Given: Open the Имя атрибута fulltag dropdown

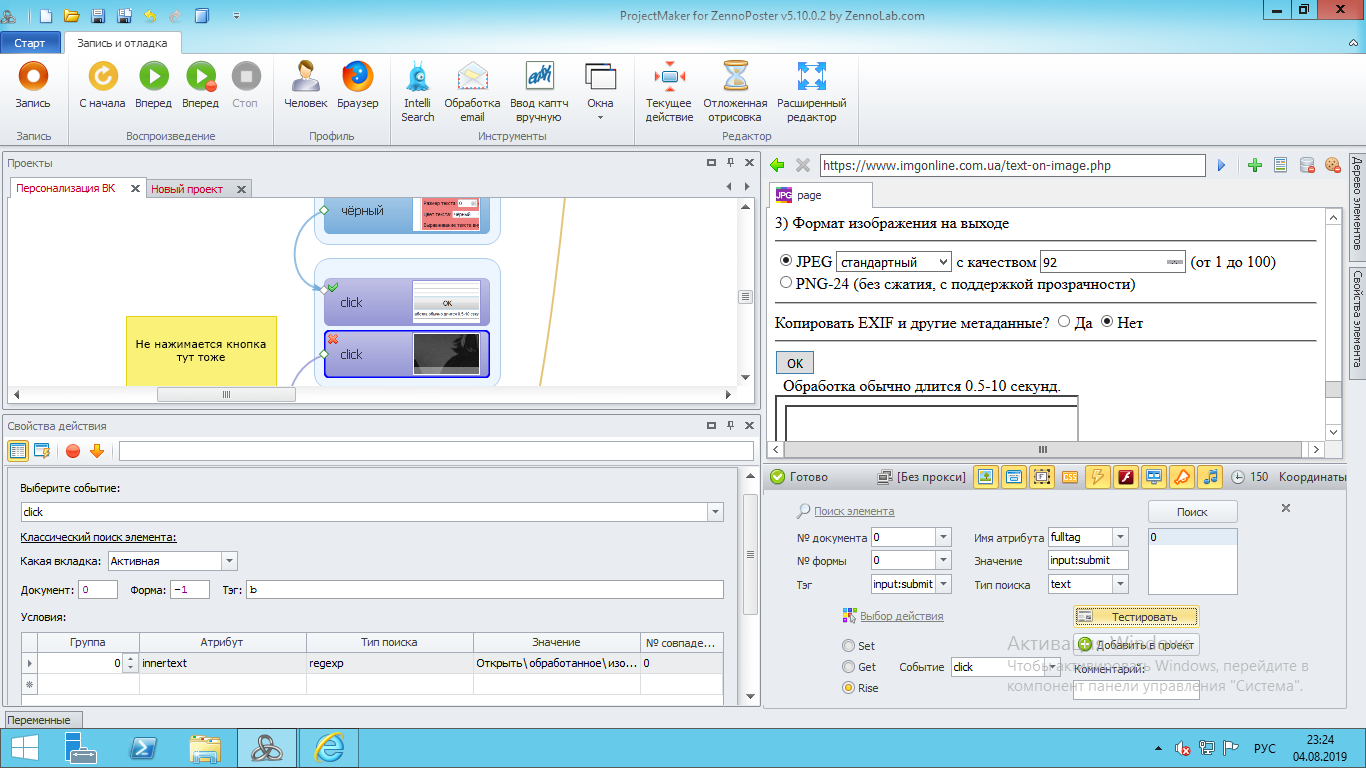Looking at the screenshot, I should 1120,538.
